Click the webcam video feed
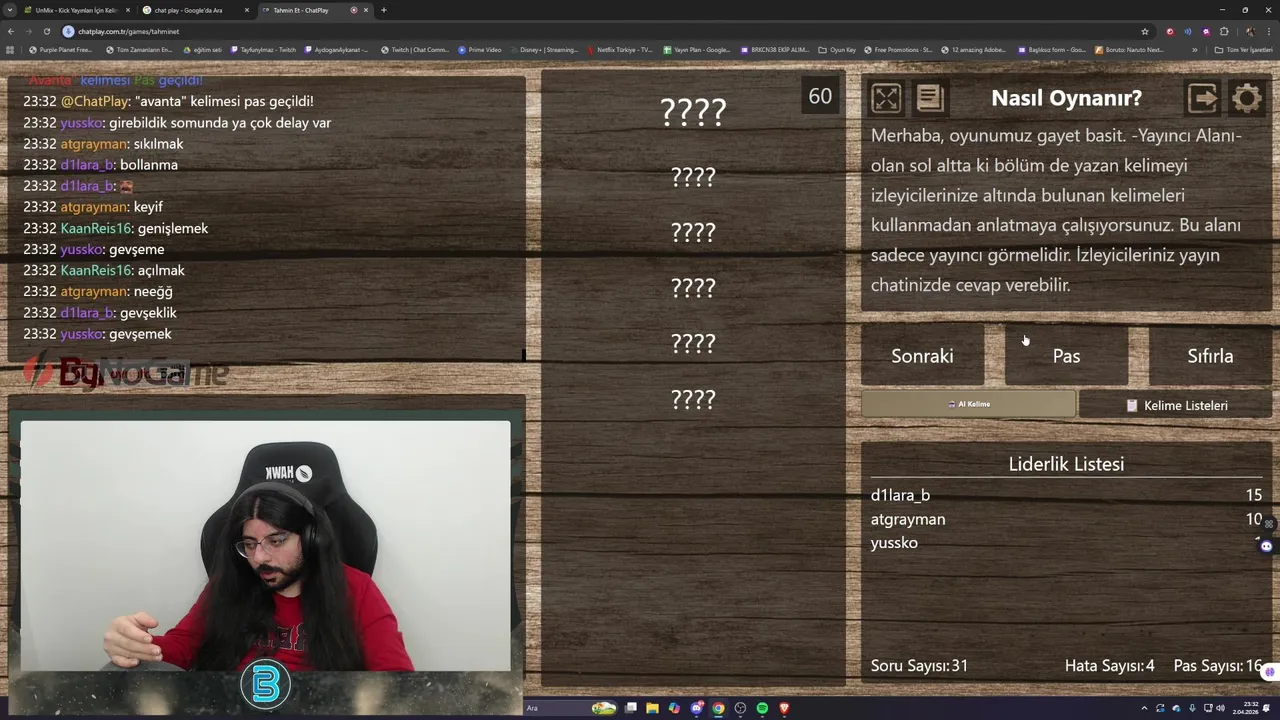This screenshot has height=720, width=1280. coord(265,545)
